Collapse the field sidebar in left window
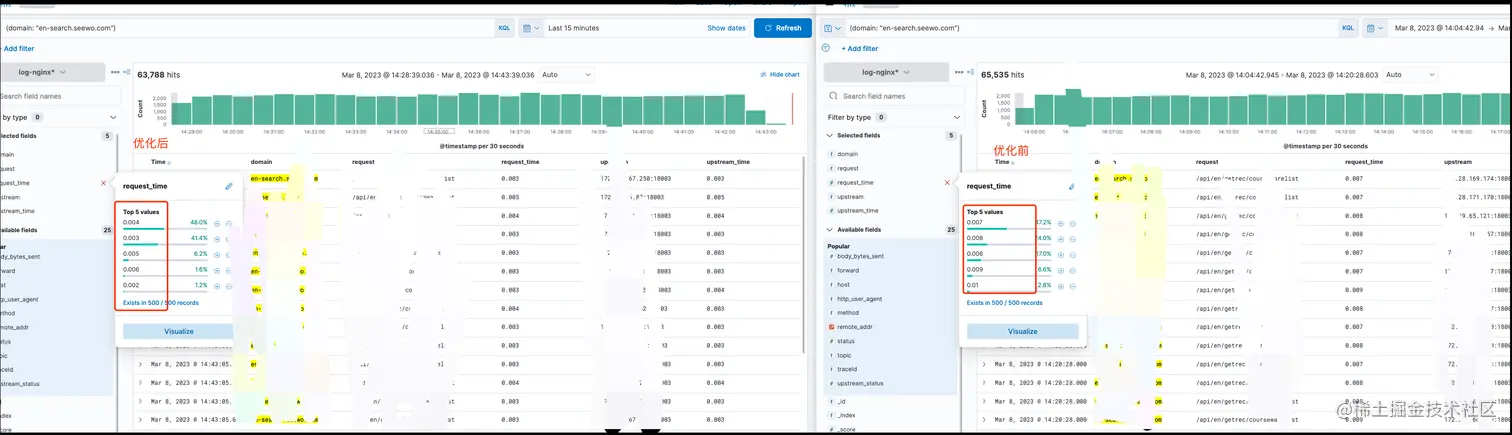The image size is (1512, 435). 126,73
